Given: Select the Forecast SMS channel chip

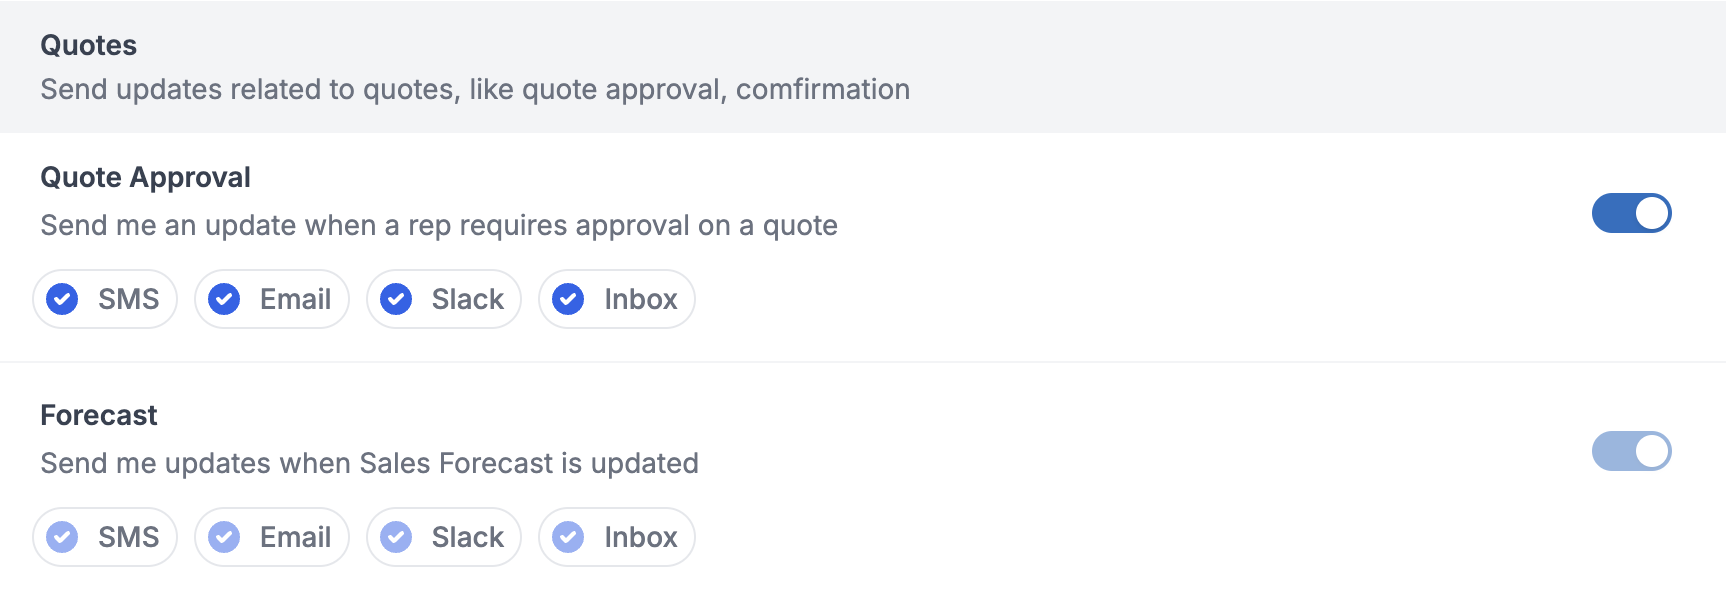Looking at the screenshot, I should (105, 537).
